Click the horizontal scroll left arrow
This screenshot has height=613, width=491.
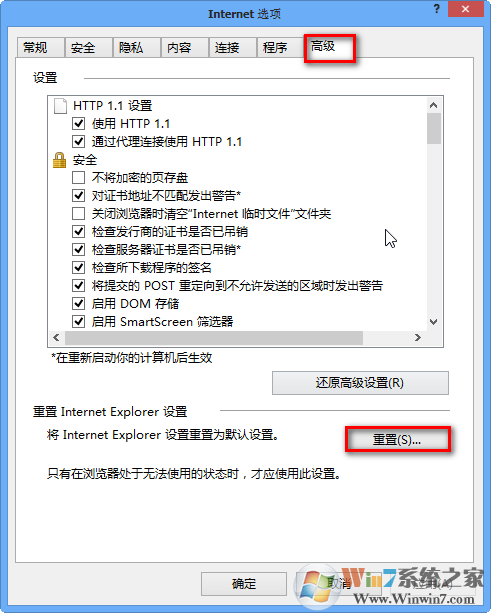point(56,337)
